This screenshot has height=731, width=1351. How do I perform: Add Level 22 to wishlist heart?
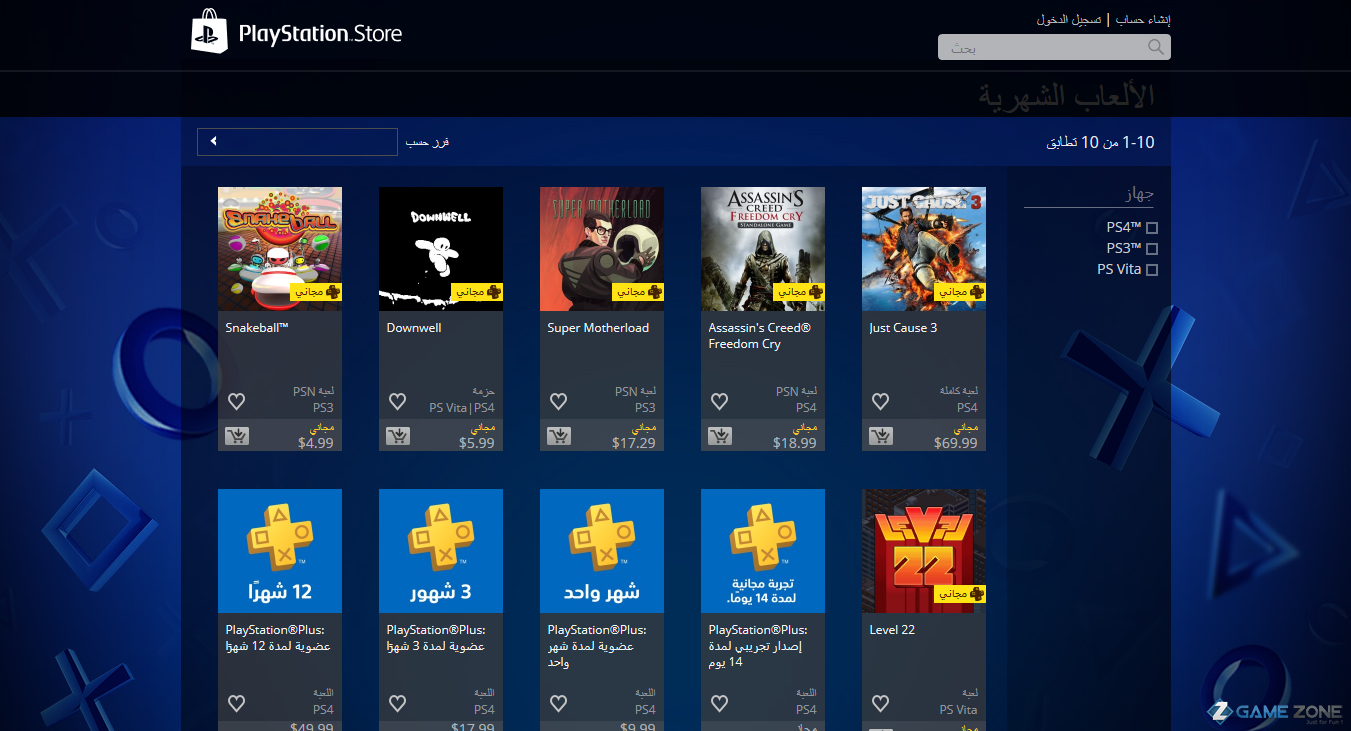880,704
